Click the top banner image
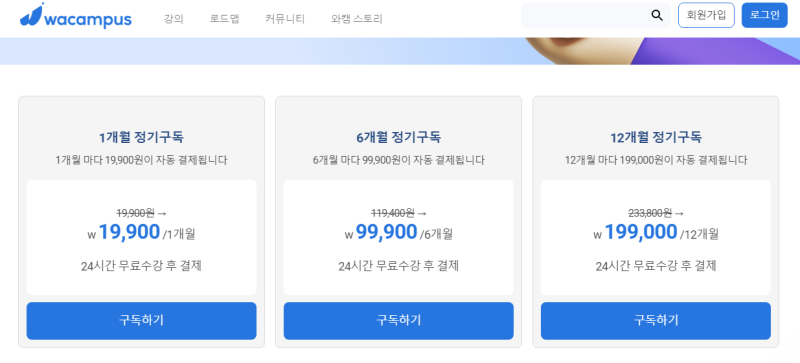 coord(400,51)
